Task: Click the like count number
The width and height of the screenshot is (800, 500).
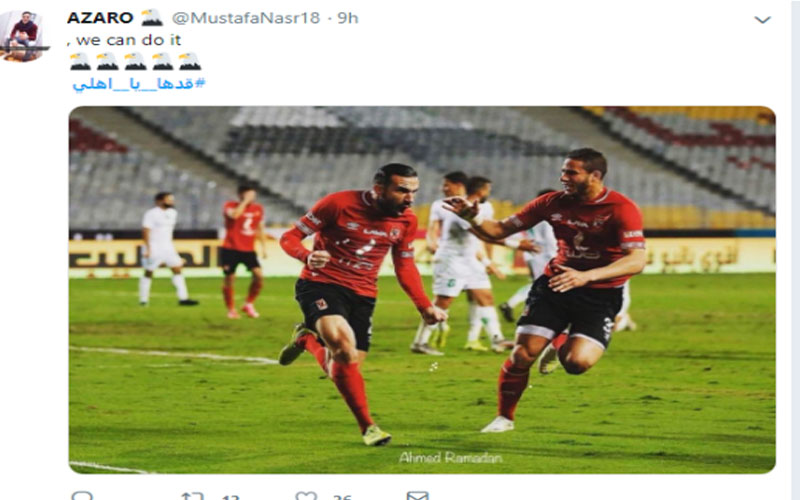Action: pyautogui.click(x=342, y=496)
